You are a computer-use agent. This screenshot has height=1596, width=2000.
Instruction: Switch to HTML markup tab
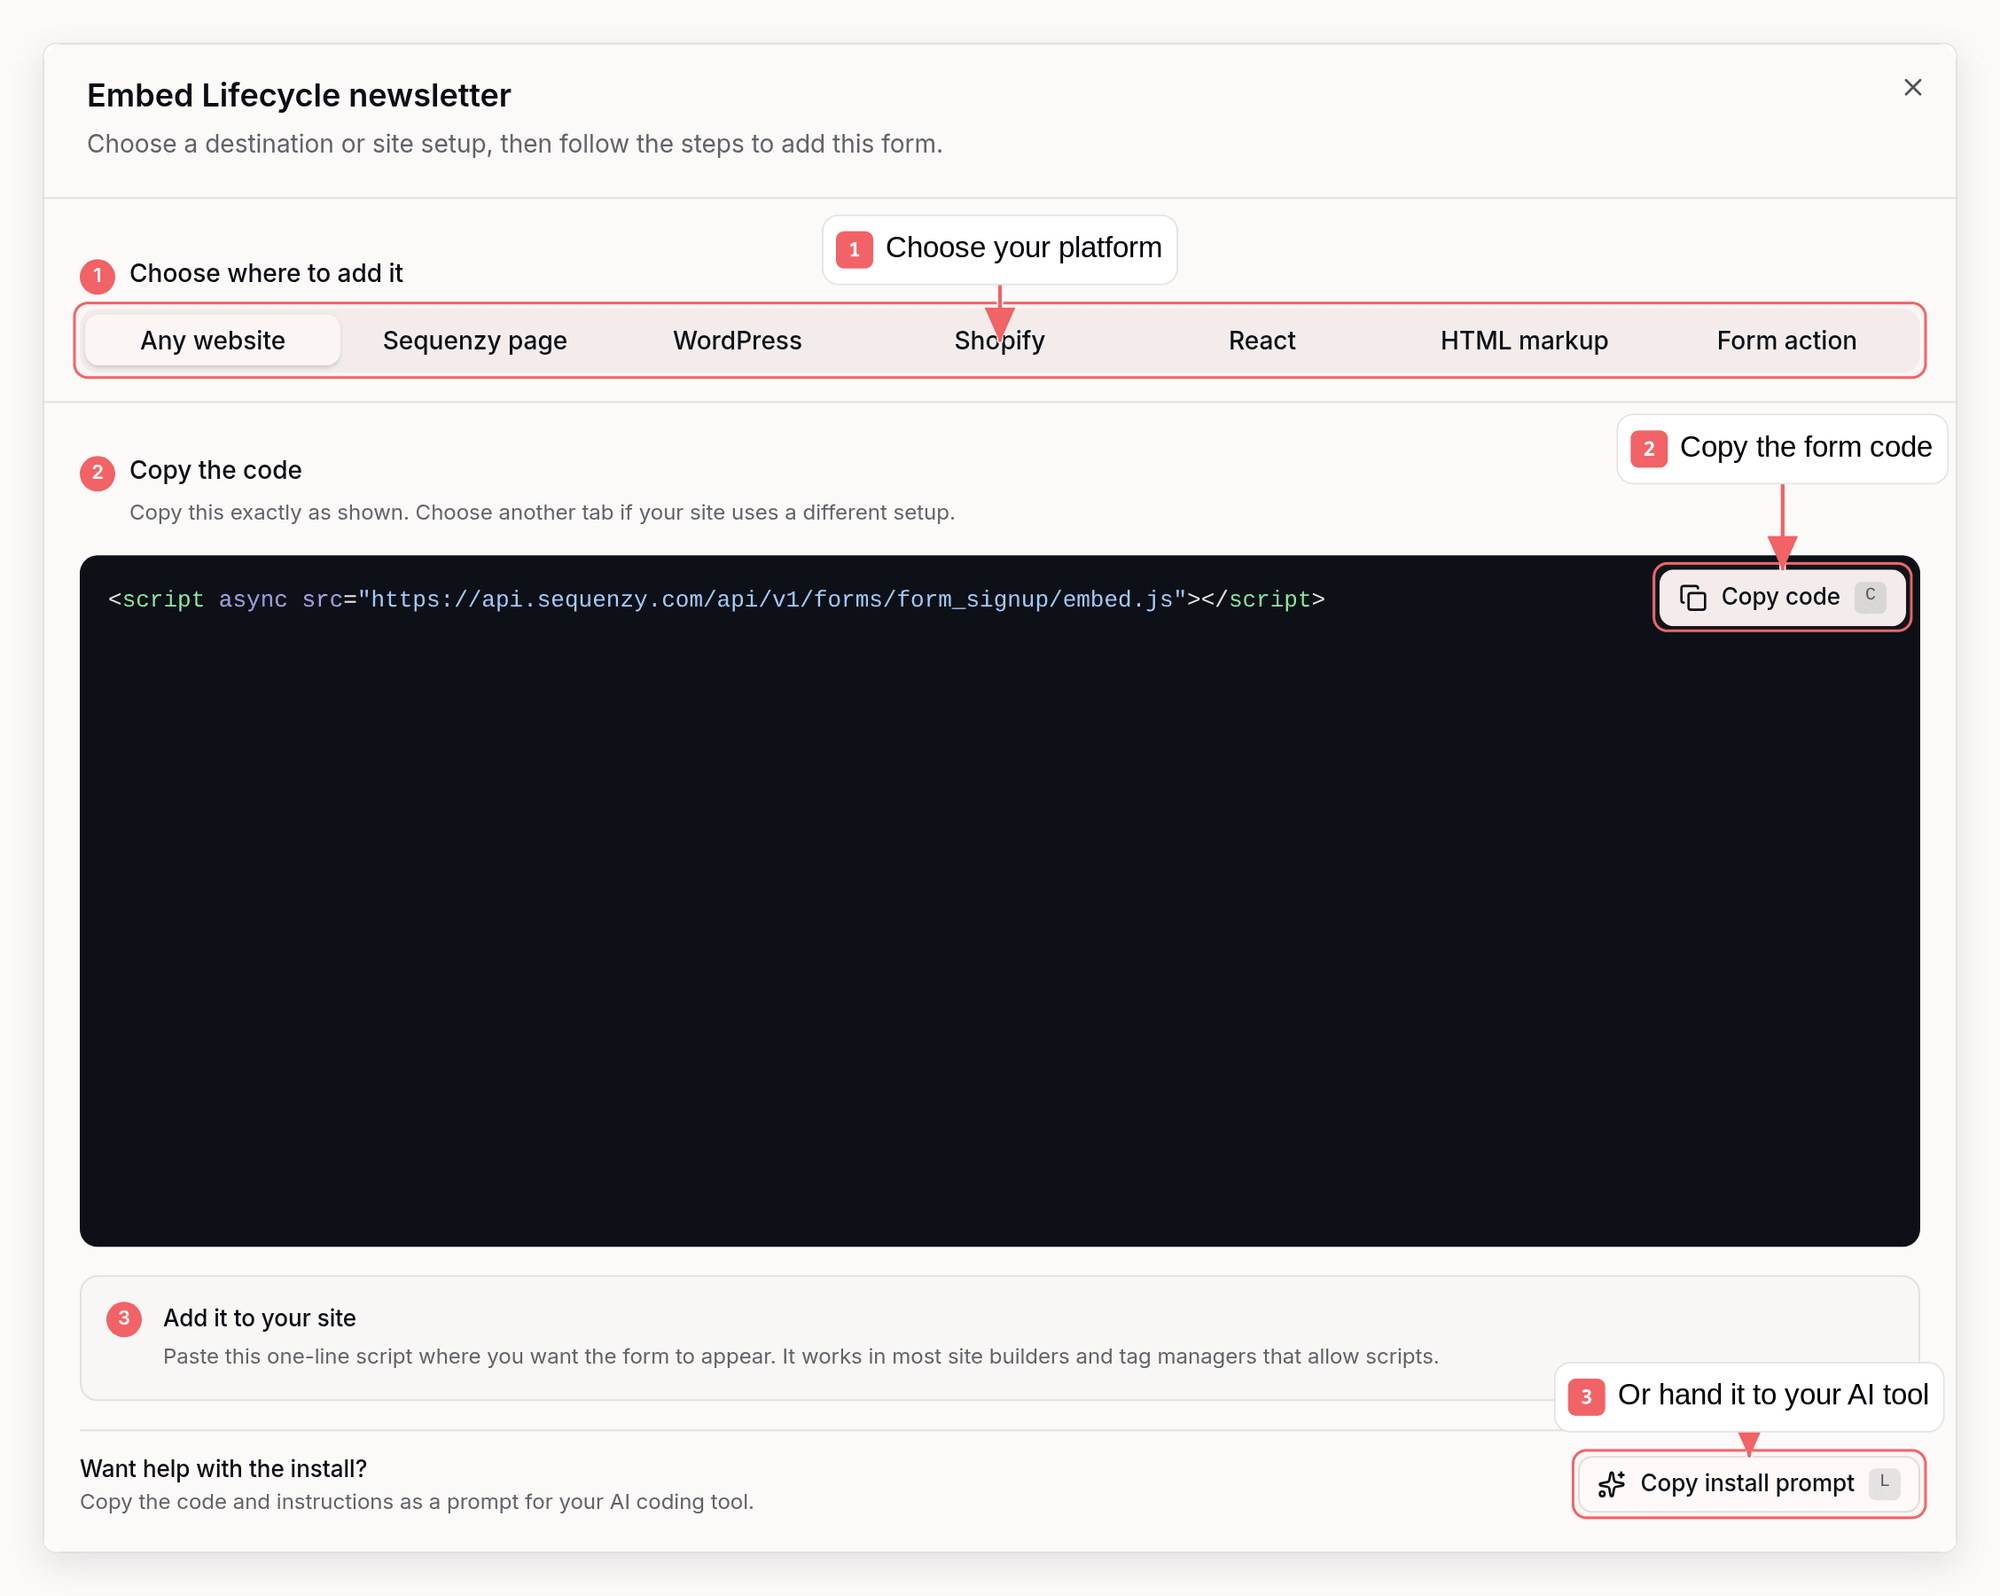(1524, 340)
